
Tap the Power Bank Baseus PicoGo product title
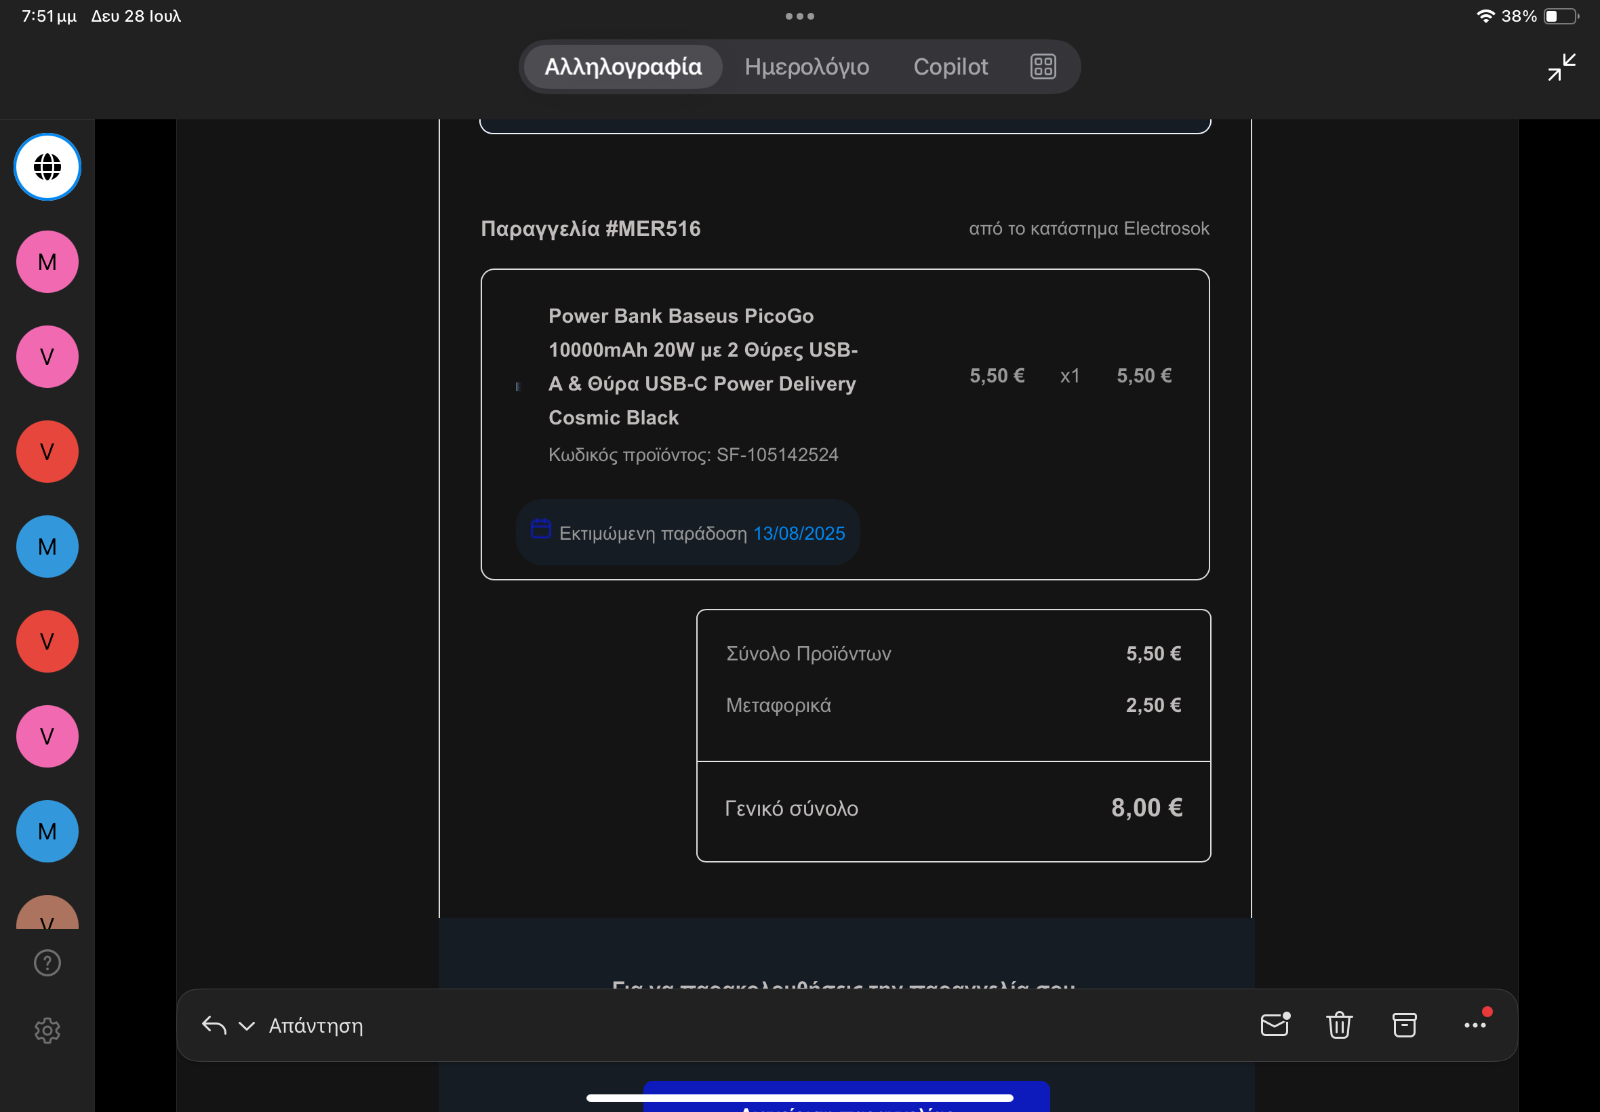pos(703,367)
